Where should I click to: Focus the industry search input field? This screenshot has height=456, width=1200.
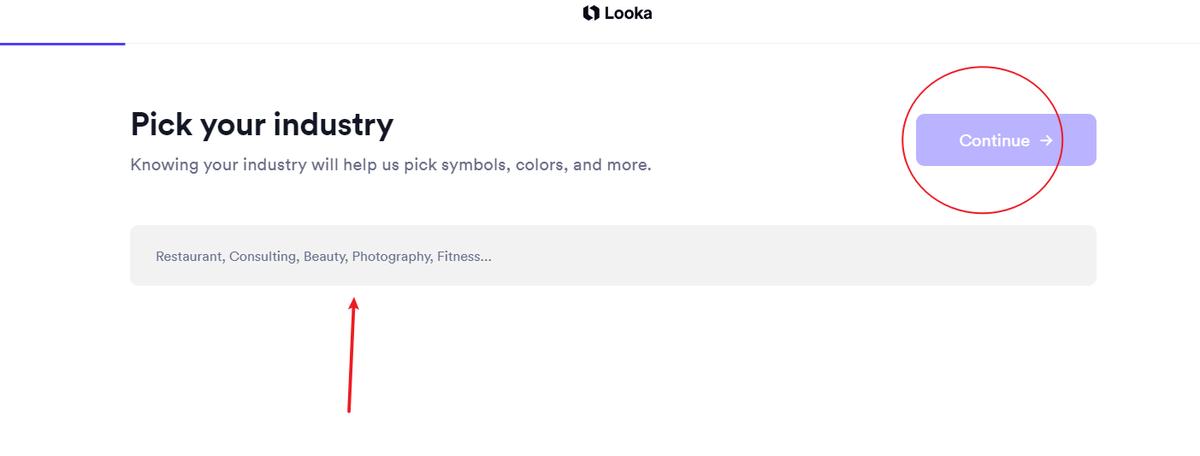612,256
